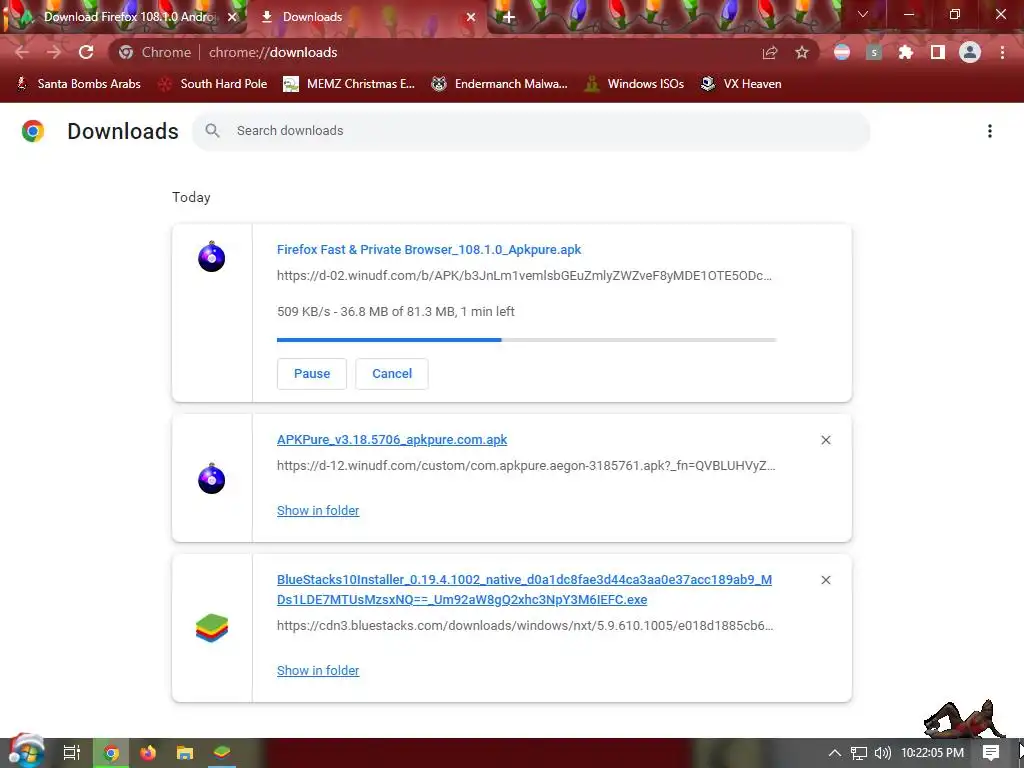
Task: Remove the APKPure download from list
Action: [x=825, y=440]
